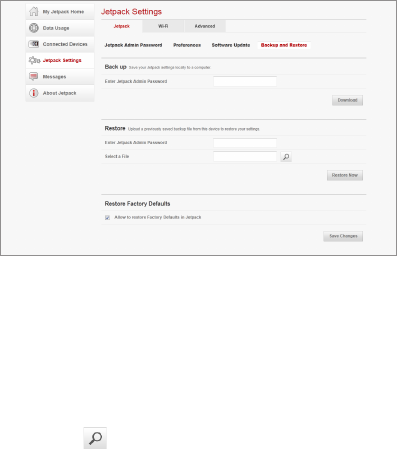
Task: Open Data Usage menu item
Action: click(60, 28)
